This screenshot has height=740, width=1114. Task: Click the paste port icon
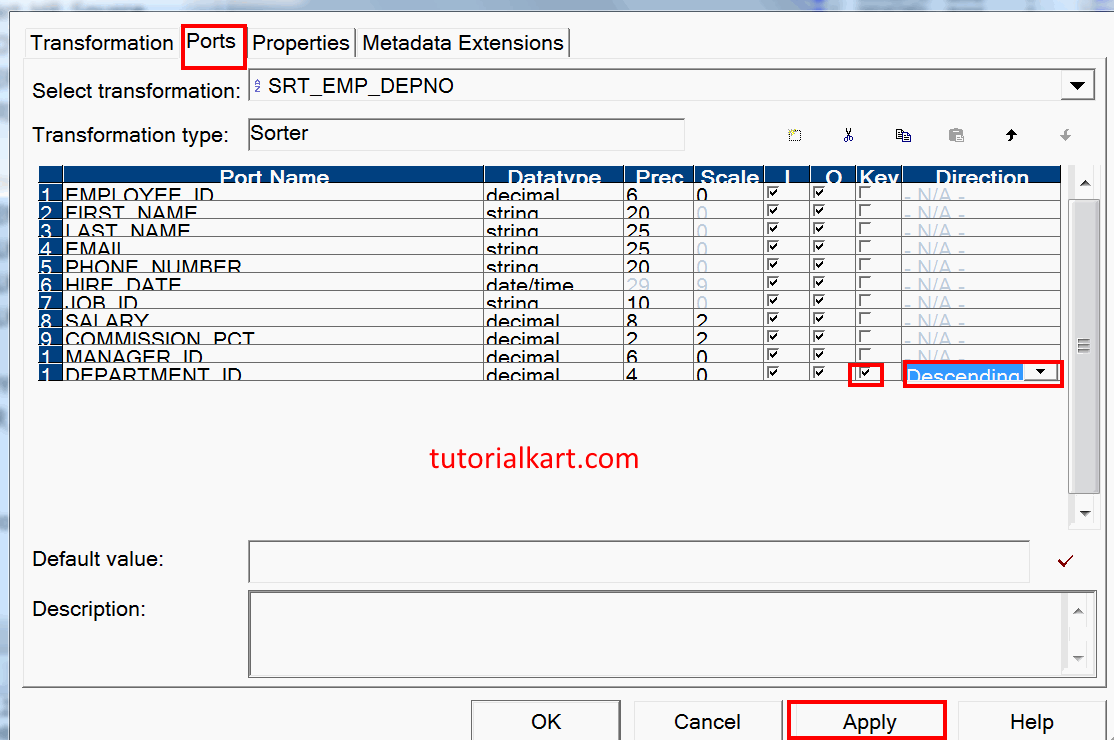[956, 135]
